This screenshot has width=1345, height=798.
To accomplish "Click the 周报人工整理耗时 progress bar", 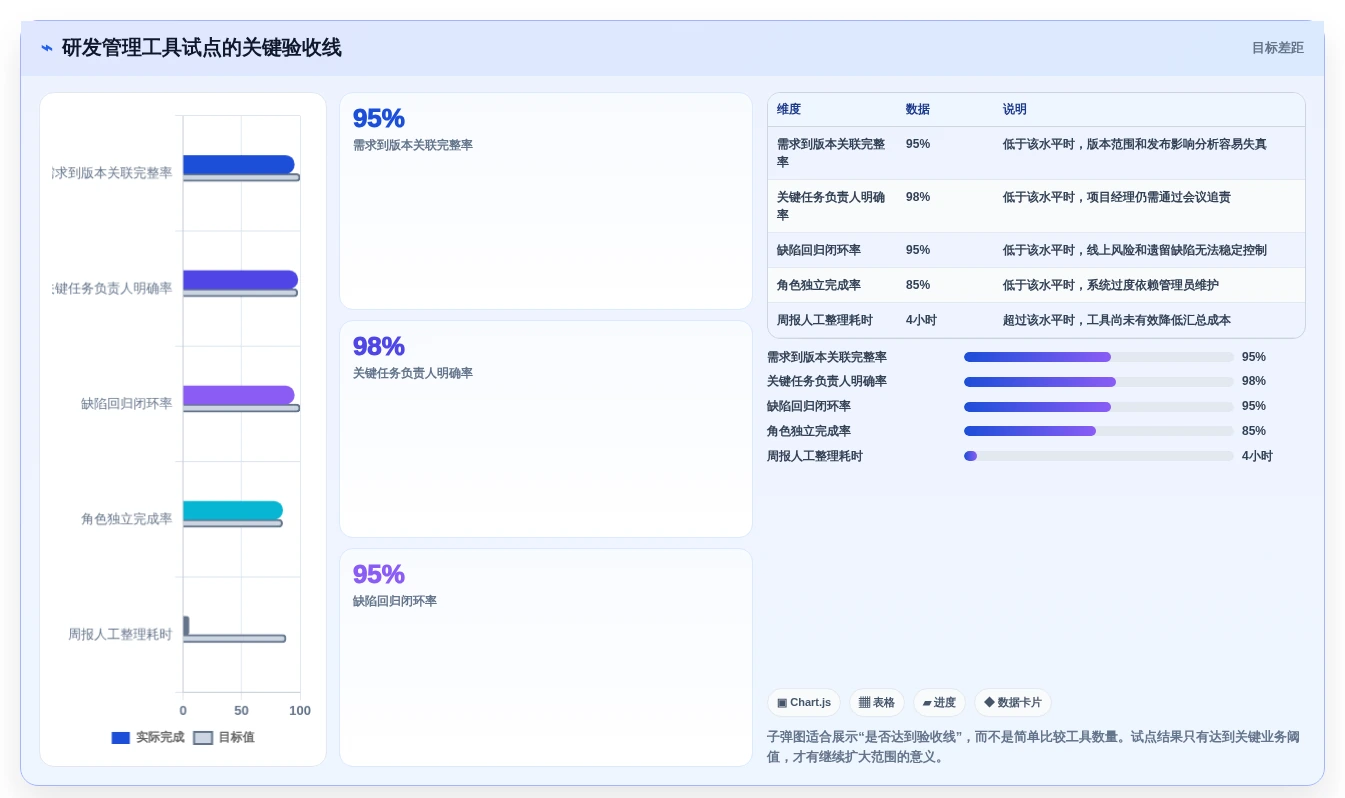I will tap(1099, 456).
